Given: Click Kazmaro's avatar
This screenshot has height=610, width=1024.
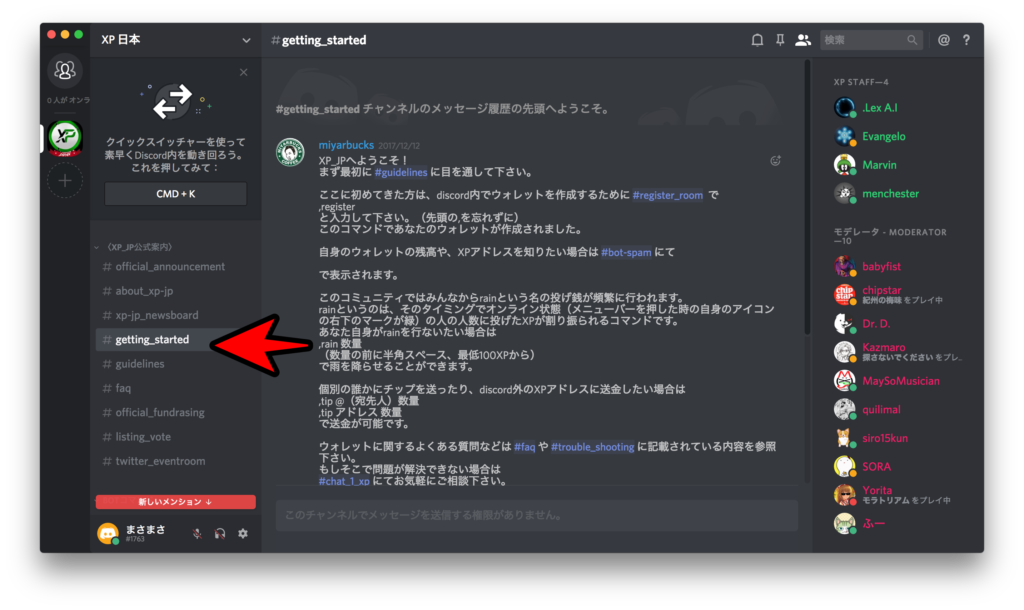Looking at the screenshot, I should [844, 353].
